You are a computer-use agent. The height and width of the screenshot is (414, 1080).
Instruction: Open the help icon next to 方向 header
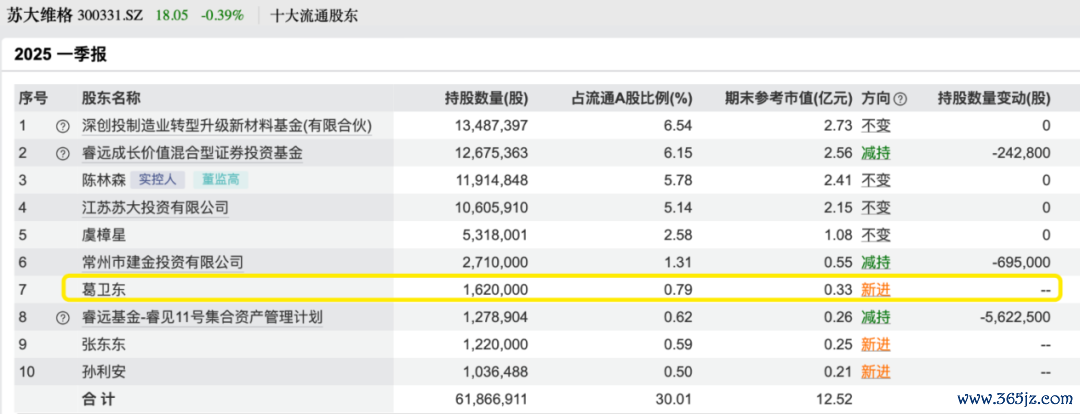[x=900, y=99]
